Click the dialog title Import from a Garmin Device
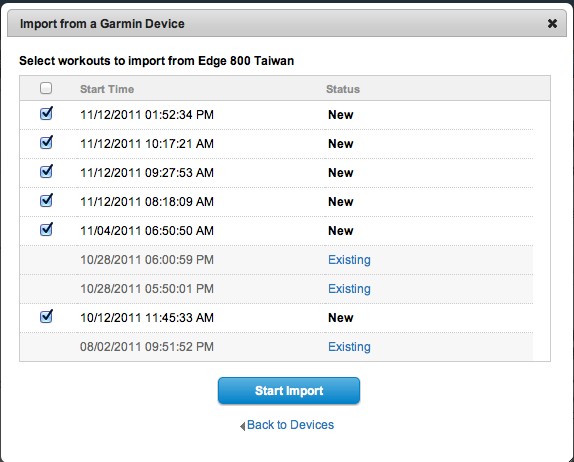The image size is (574, 462). pos(102,24)
